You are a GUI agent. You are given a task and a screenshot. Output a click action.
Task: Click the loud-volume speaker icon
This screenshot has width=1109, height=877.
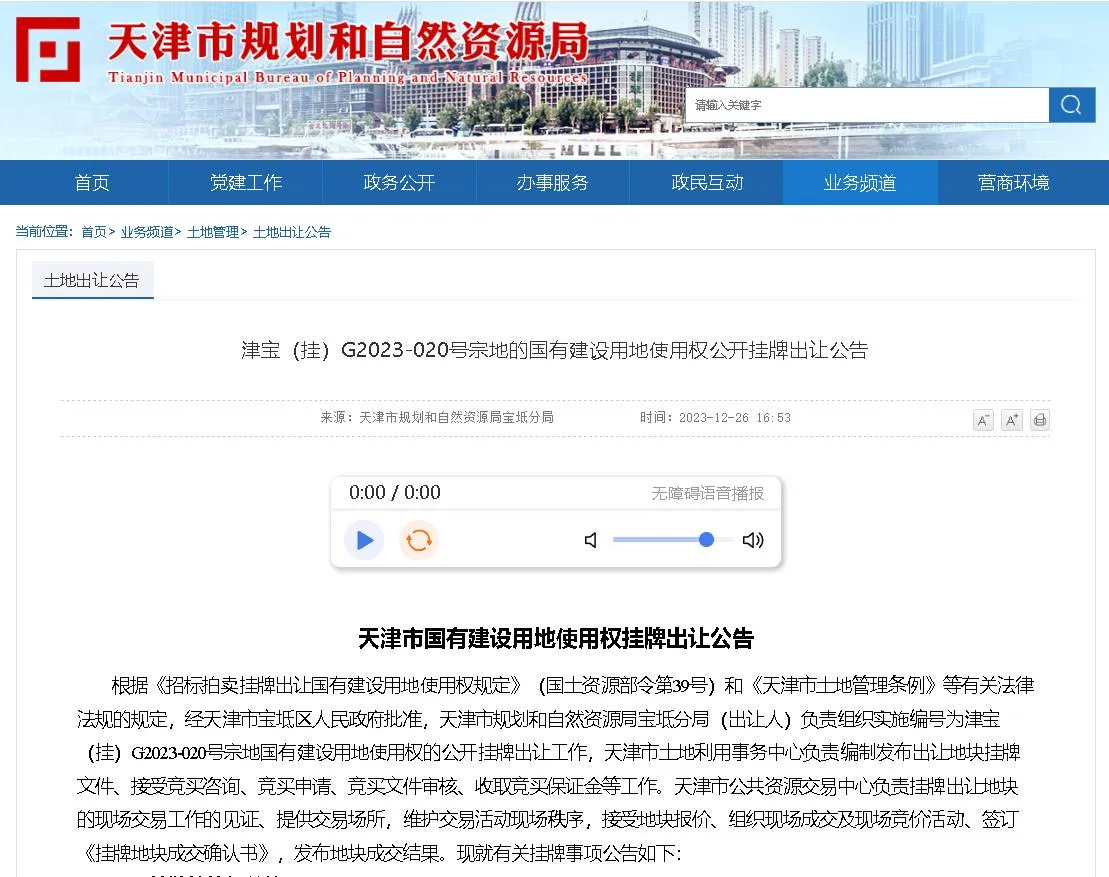click(x=753, y=541)
